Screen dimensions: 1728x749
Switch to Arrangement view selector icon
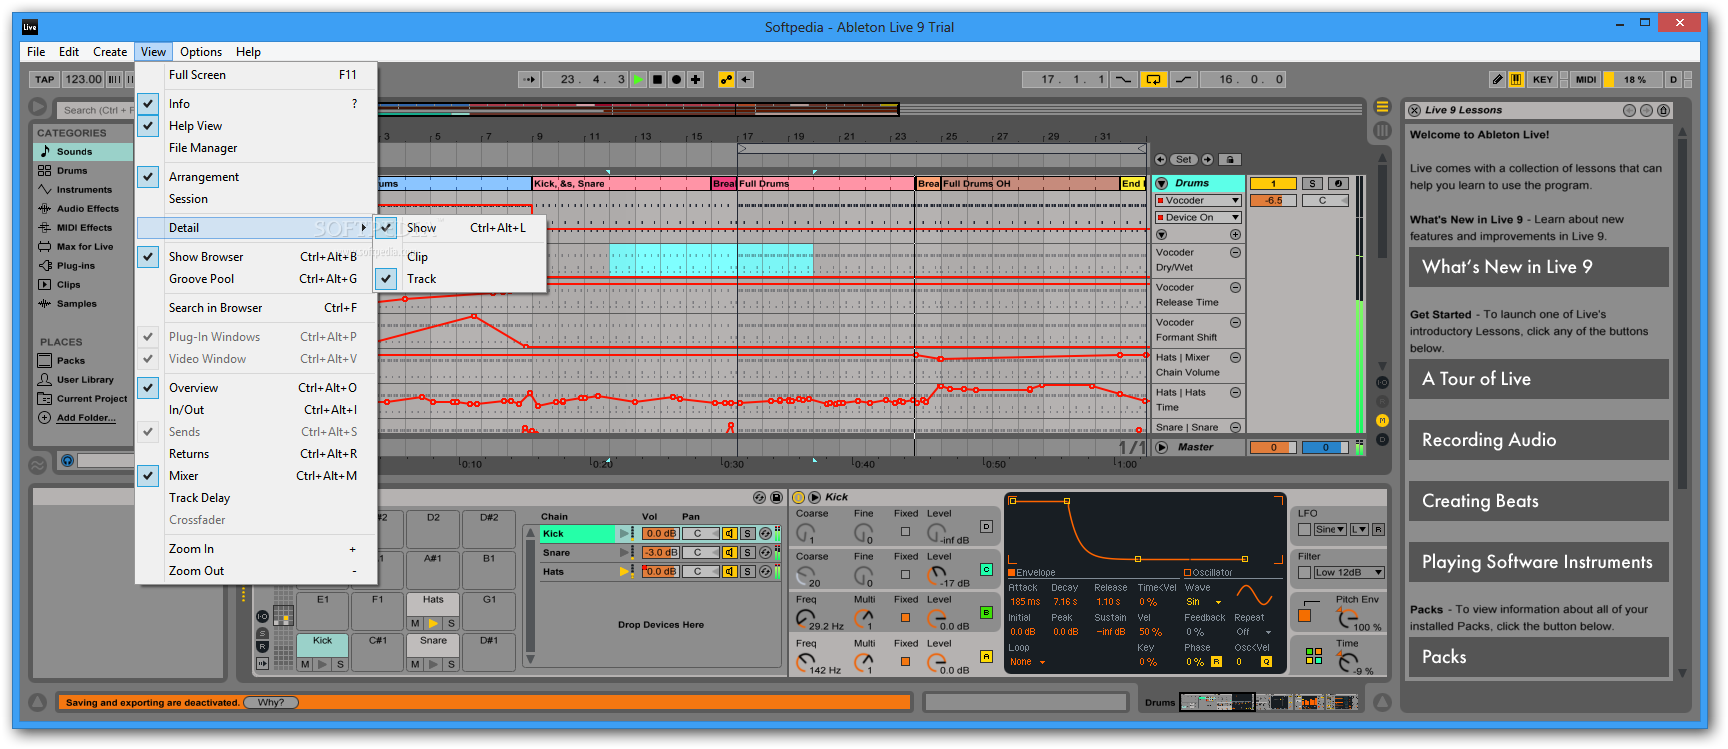point(1382,107)
